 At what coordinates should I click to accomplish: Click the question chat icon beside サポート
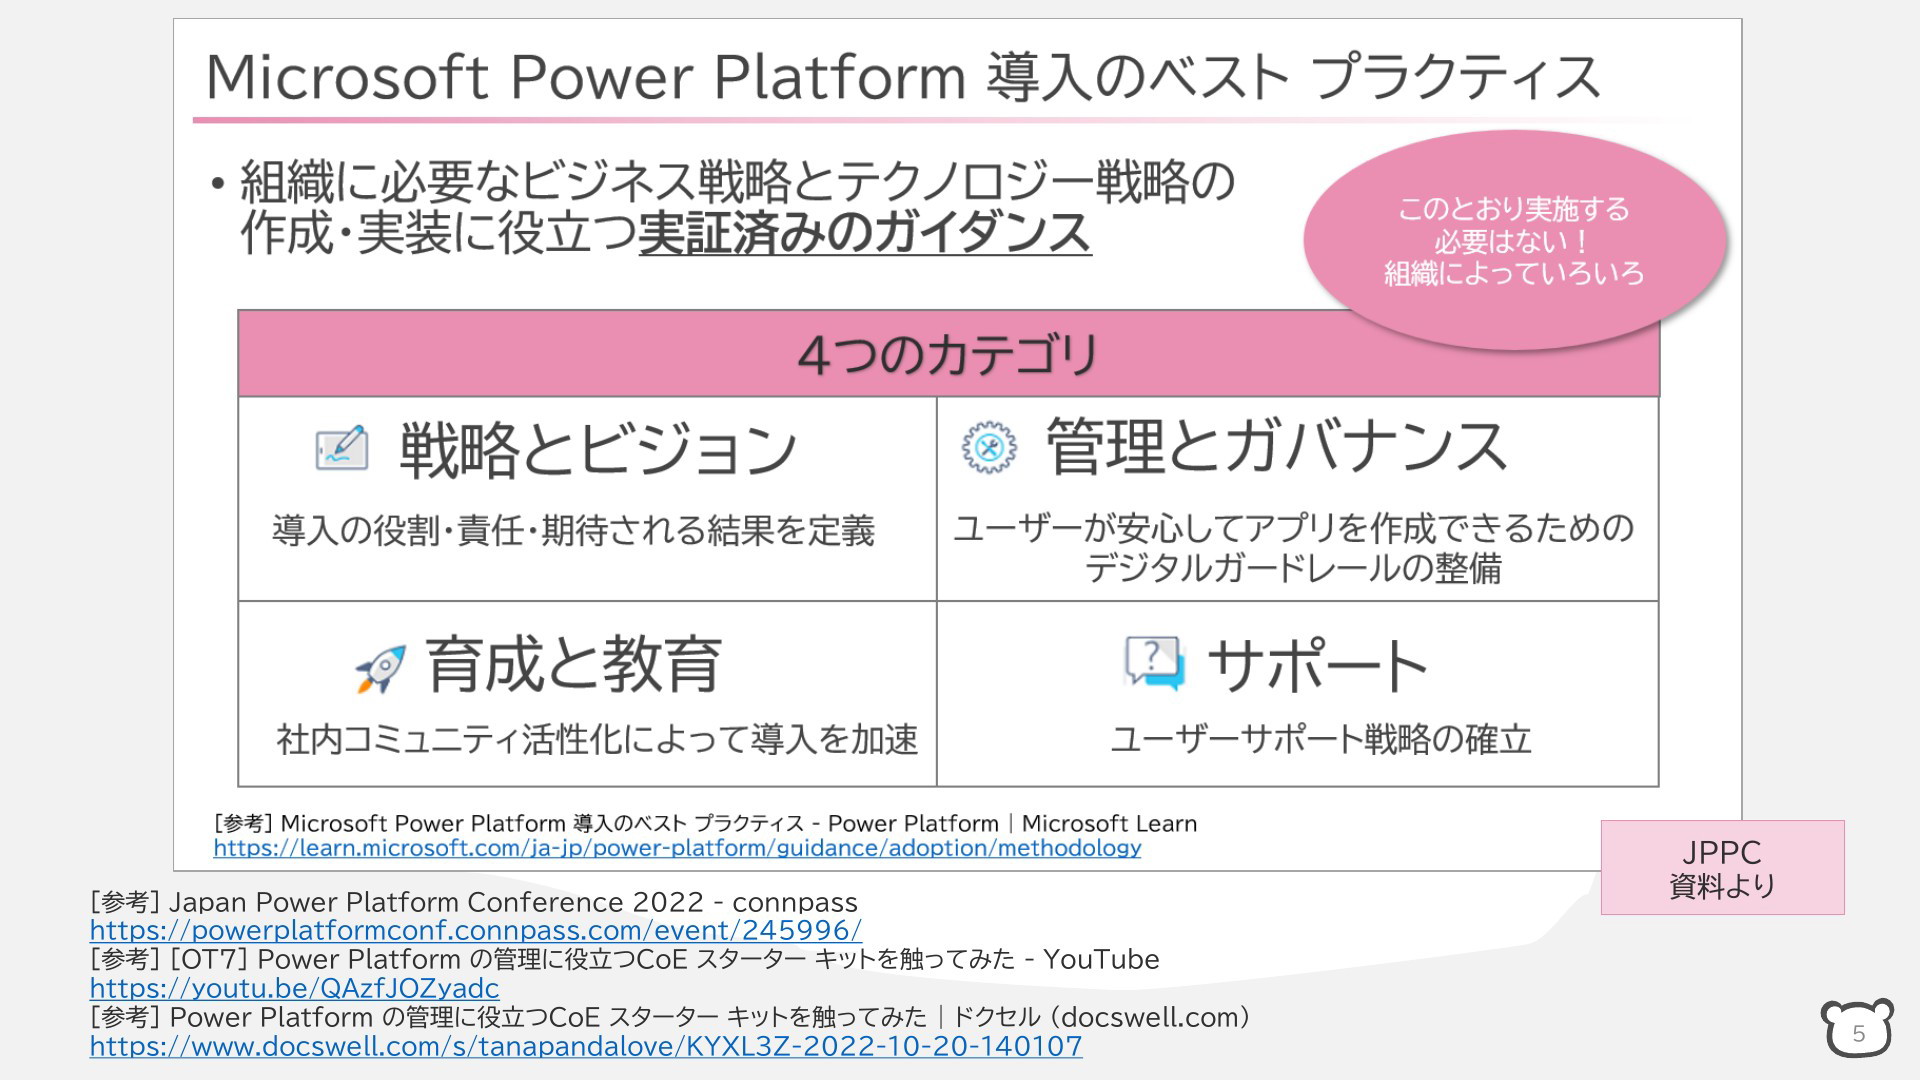(1155, 663)
